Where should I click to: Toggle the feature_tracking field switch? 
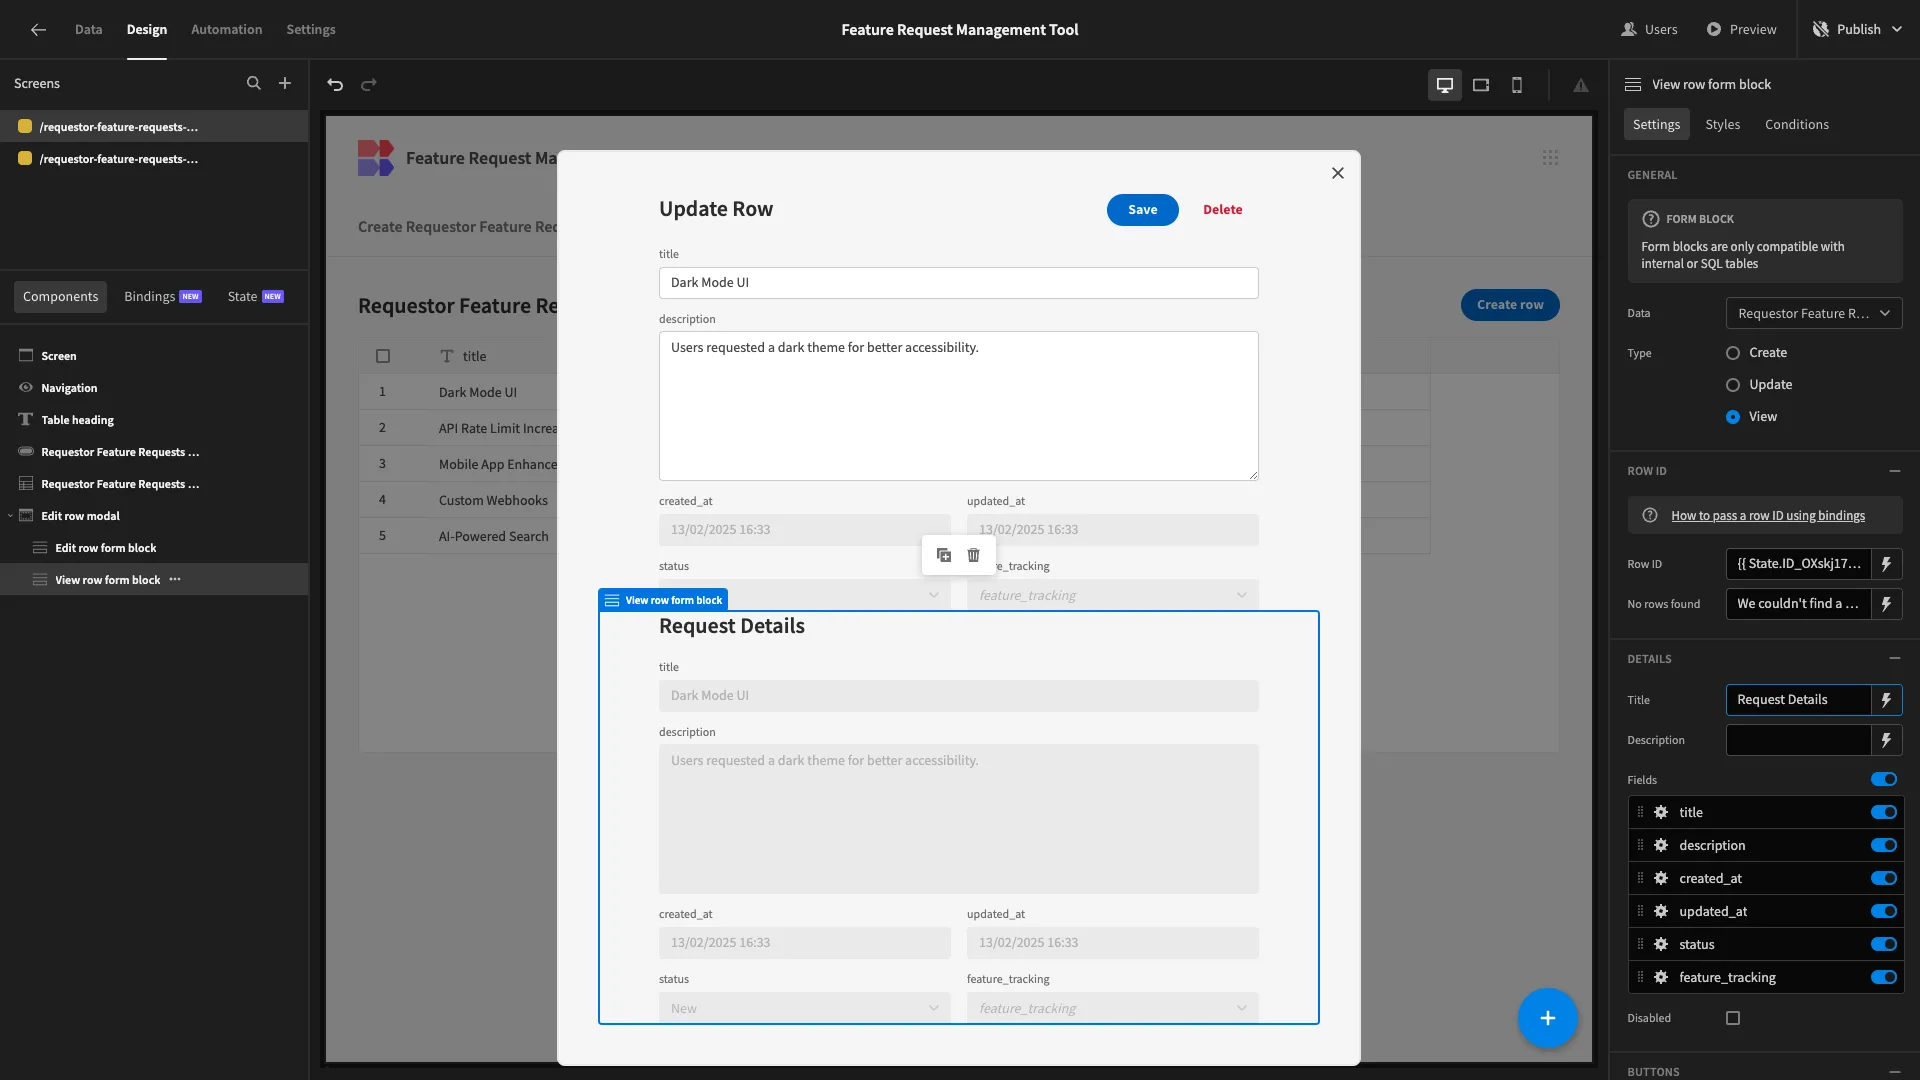point(1884,978)
